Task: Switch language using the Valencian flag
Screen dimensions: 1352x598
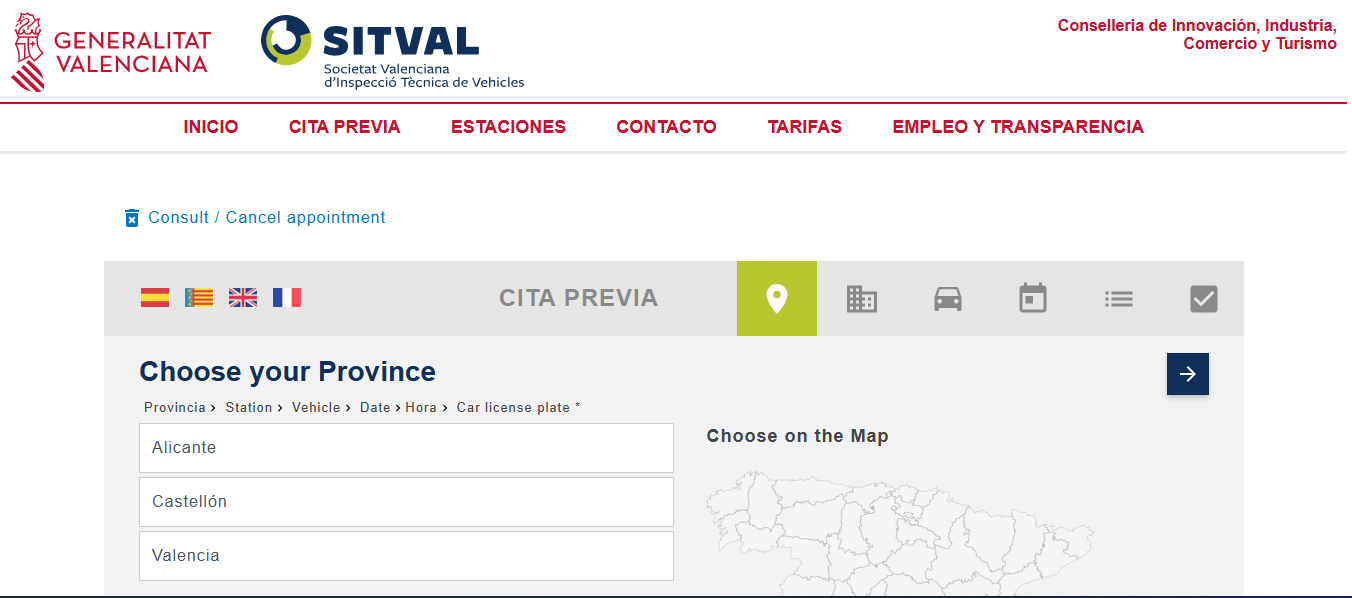Action: tap(199, 297)
